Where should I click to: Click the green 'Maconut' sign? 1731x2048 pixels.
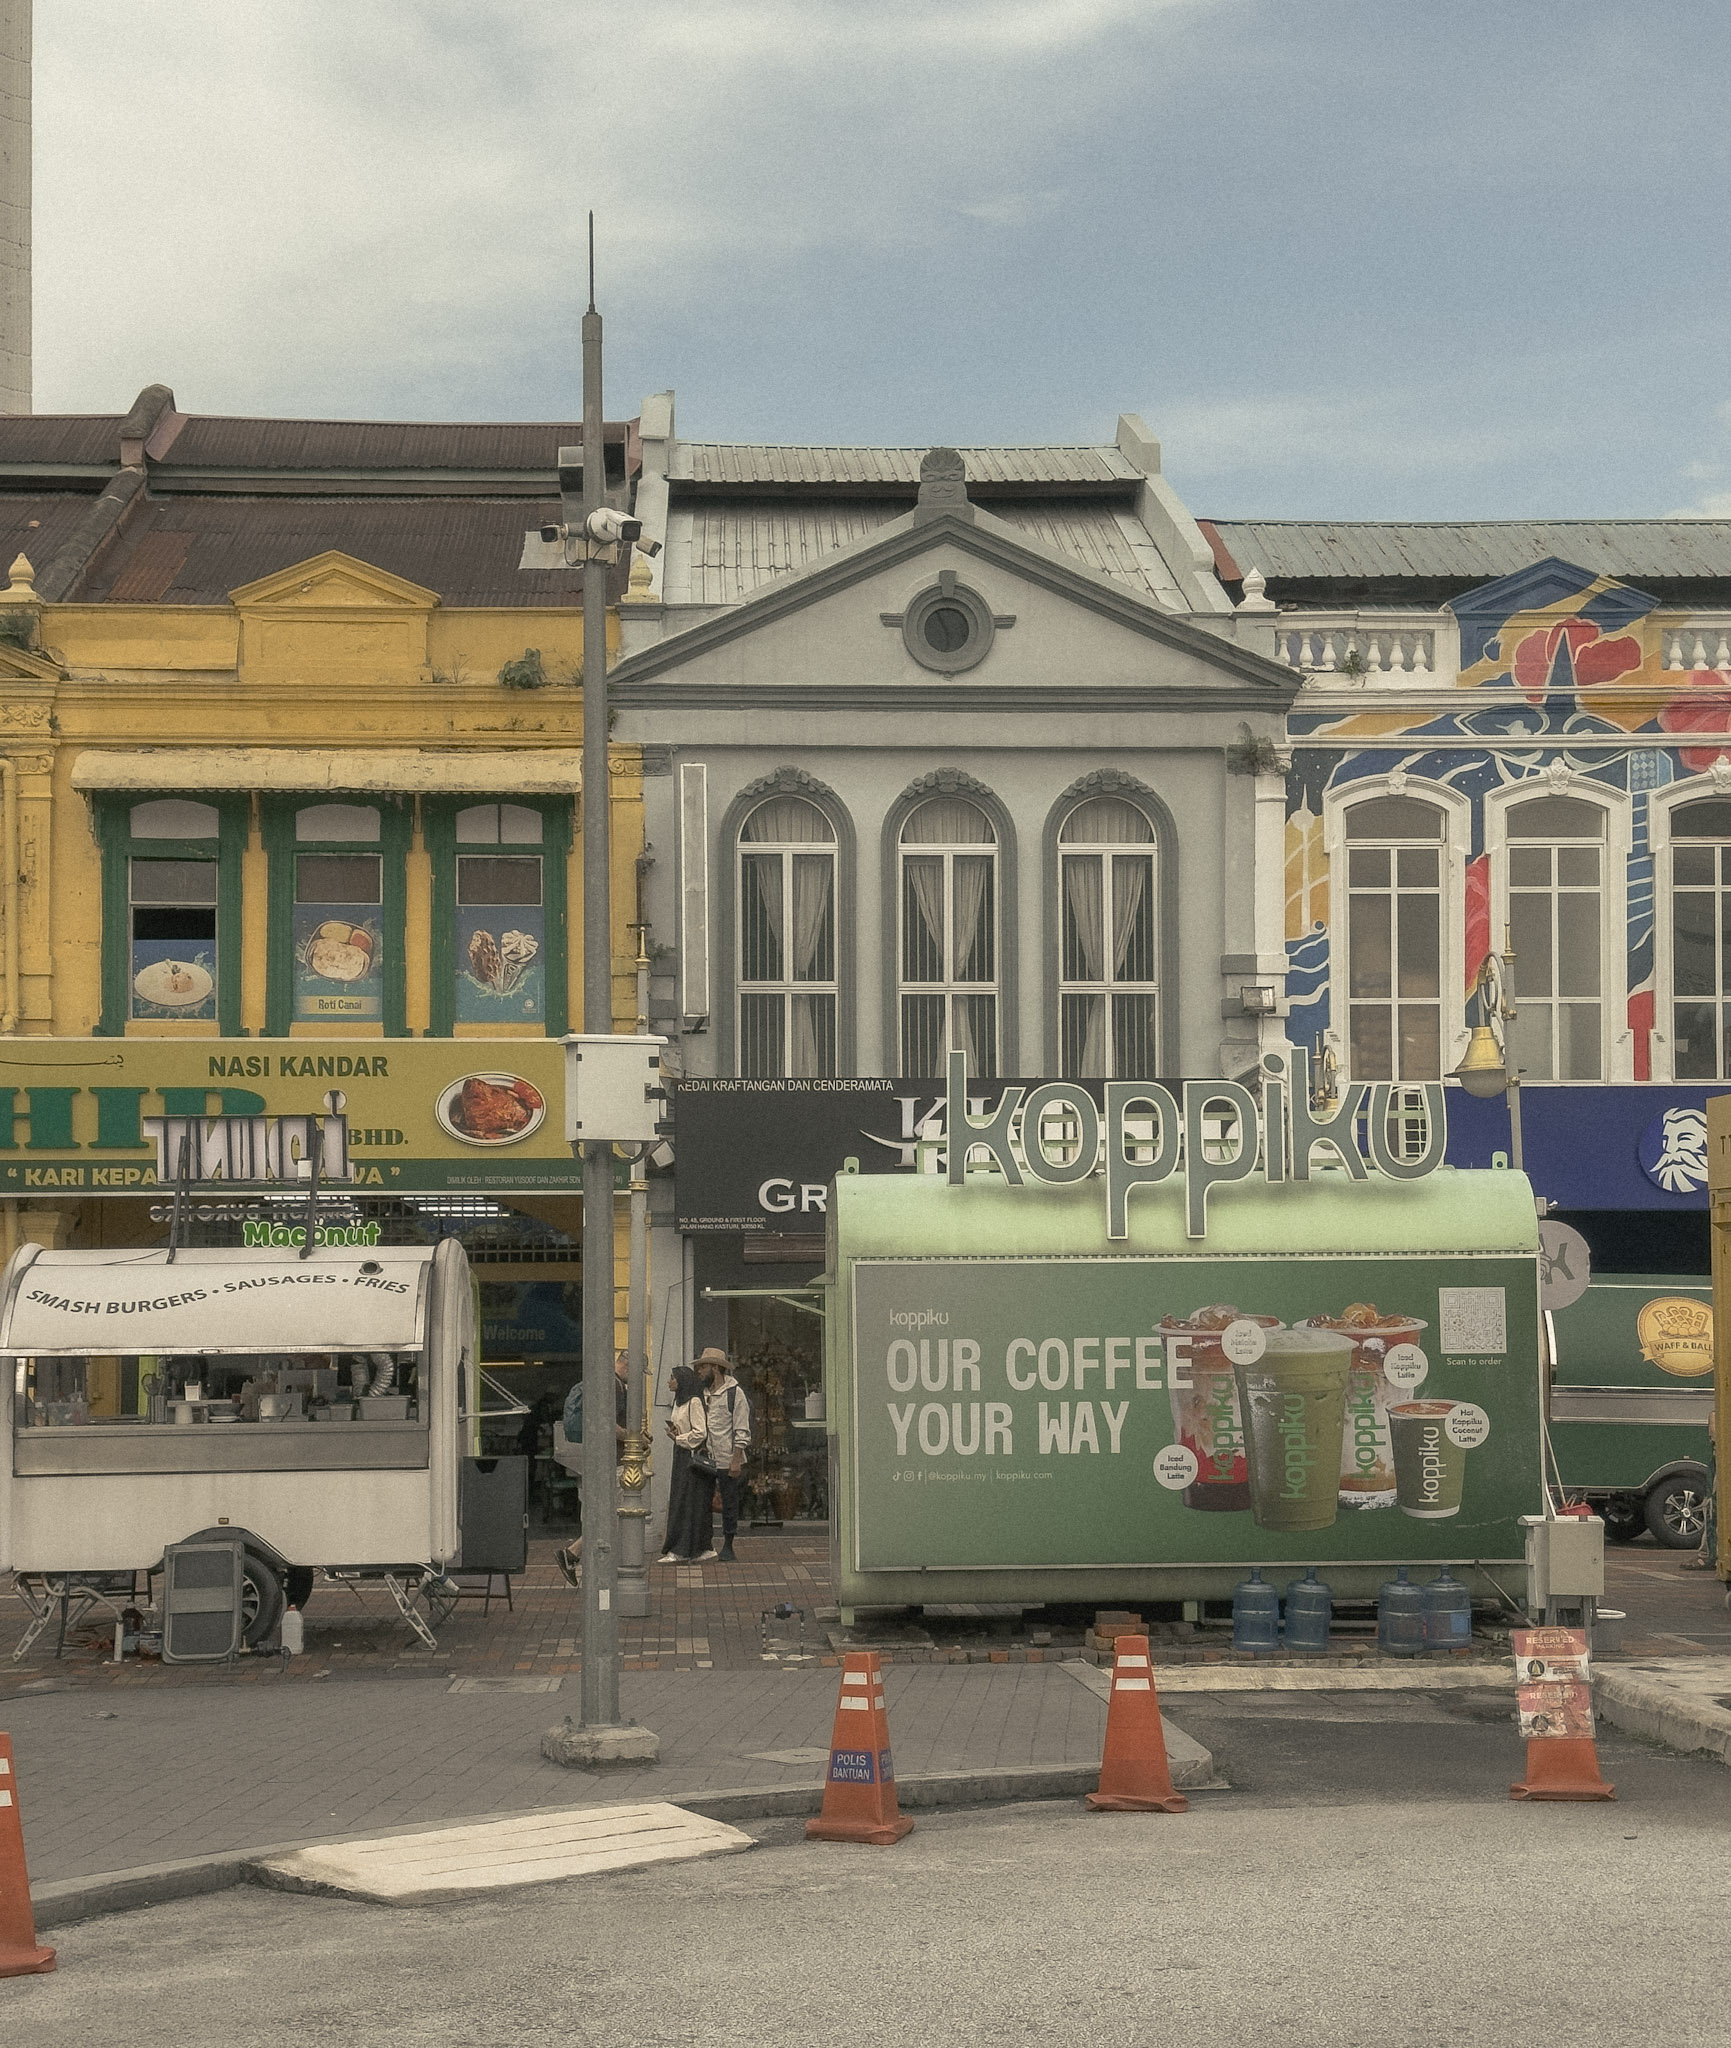coord(311,1233)
